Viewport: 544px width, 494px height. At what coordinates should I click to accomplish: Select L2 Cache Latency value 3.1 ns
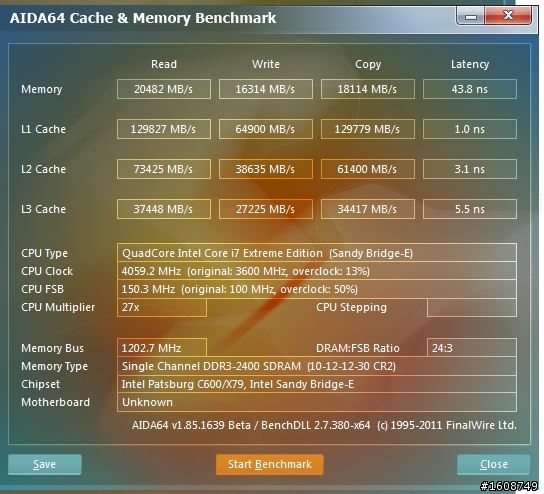click(470, 169)
